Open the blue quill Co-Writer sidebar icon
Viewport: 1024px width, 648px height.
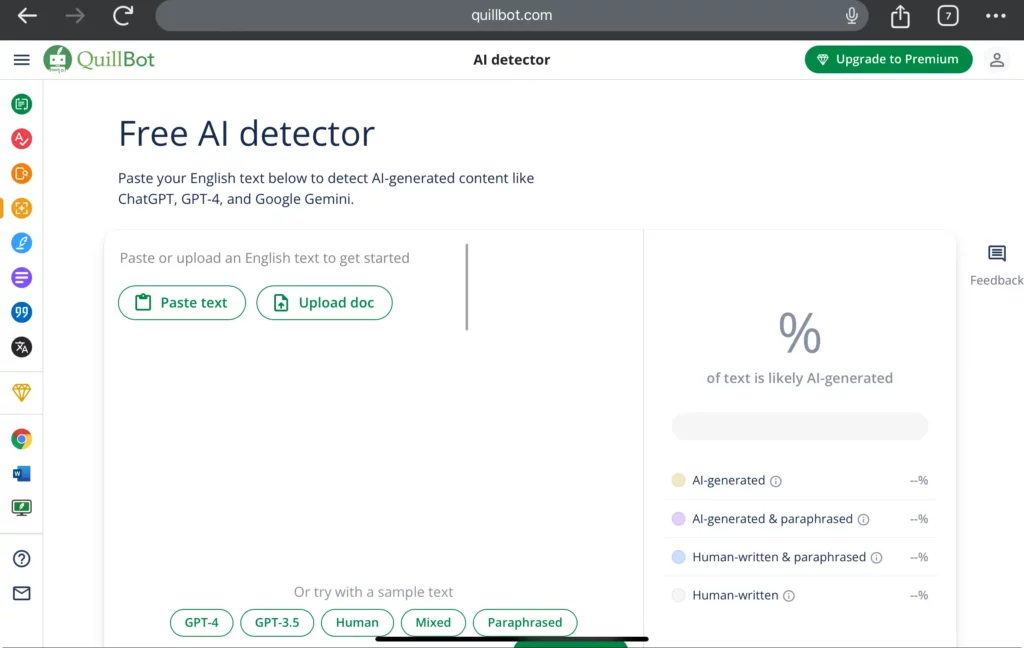coord(22,242)
